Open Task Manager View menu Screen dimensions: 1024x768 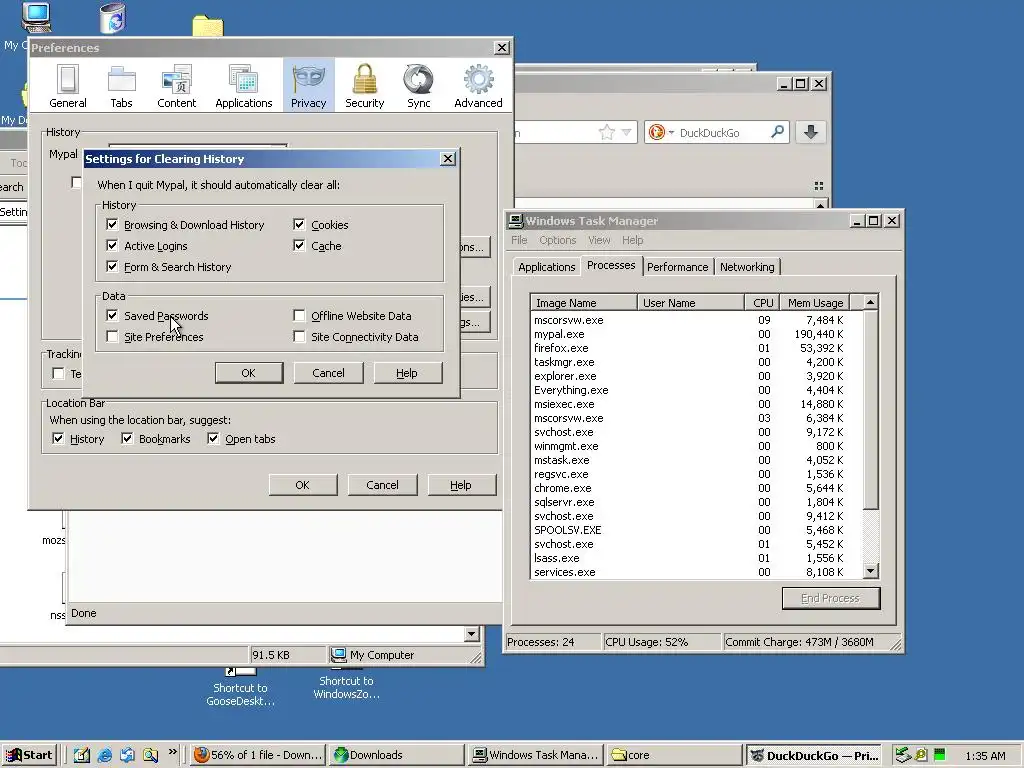coord(599,240)
